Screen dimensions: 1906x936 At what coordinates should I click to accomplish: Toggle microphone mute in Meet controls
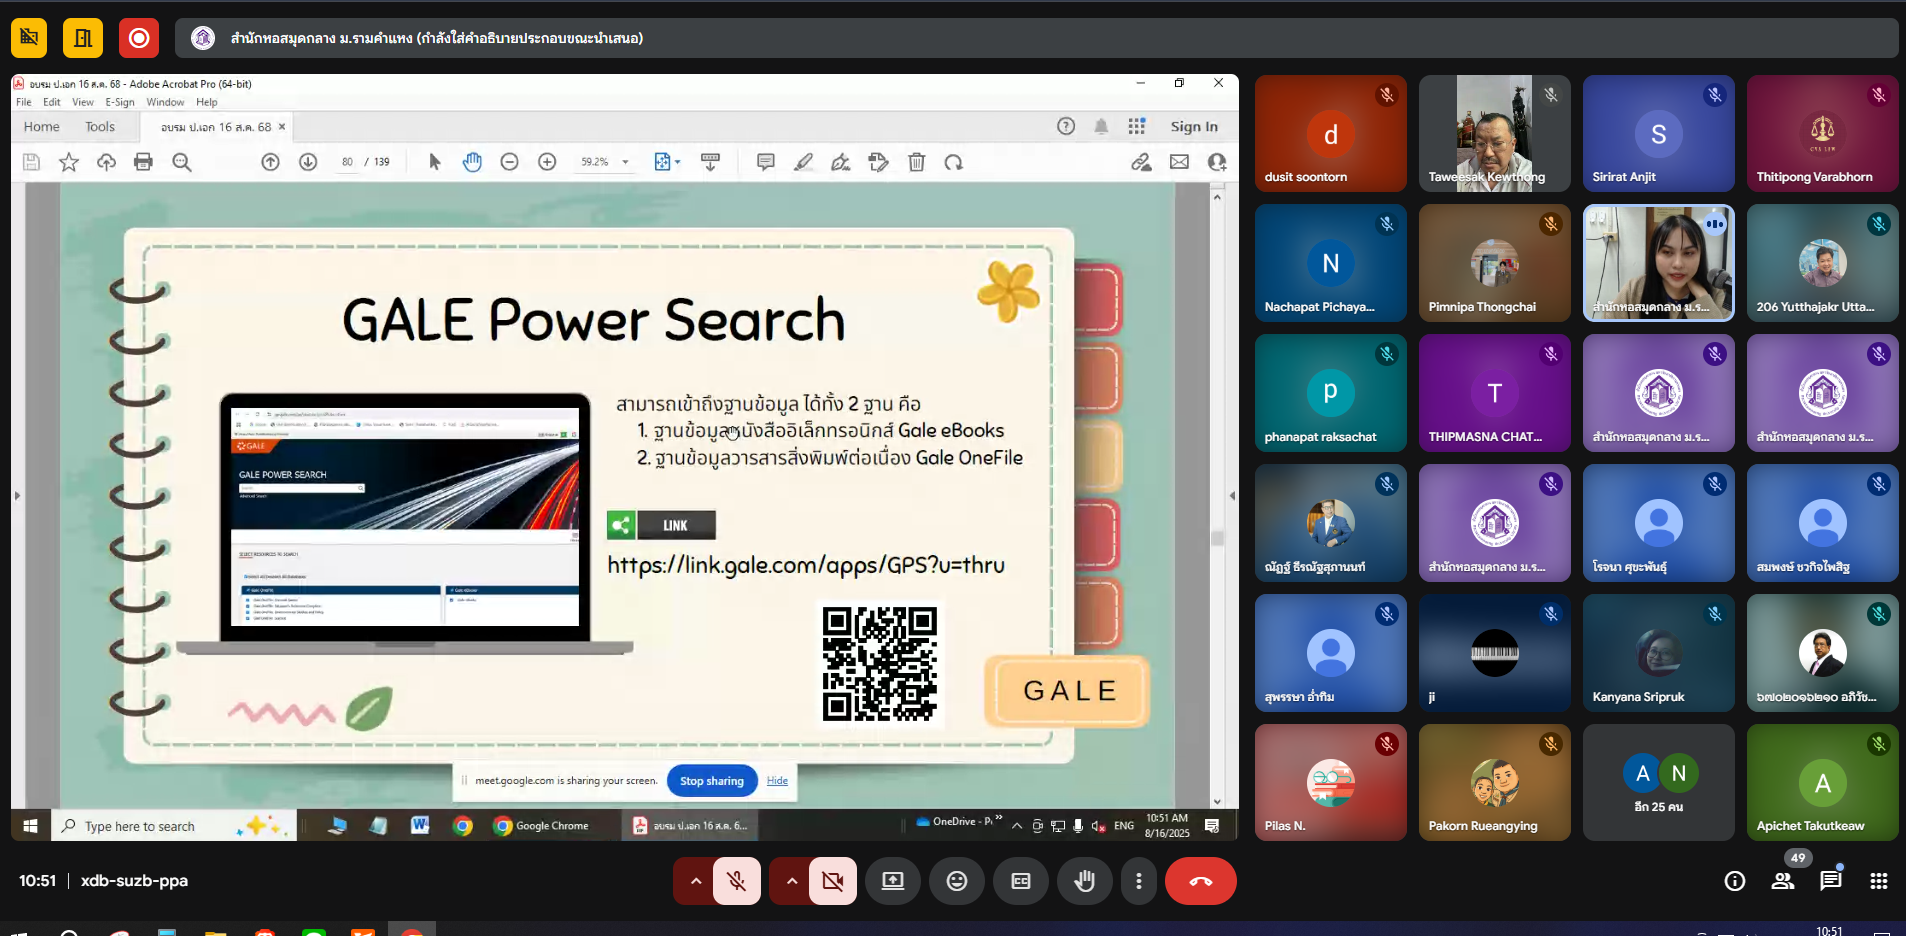pyautogui.click(x=737, y=881)
